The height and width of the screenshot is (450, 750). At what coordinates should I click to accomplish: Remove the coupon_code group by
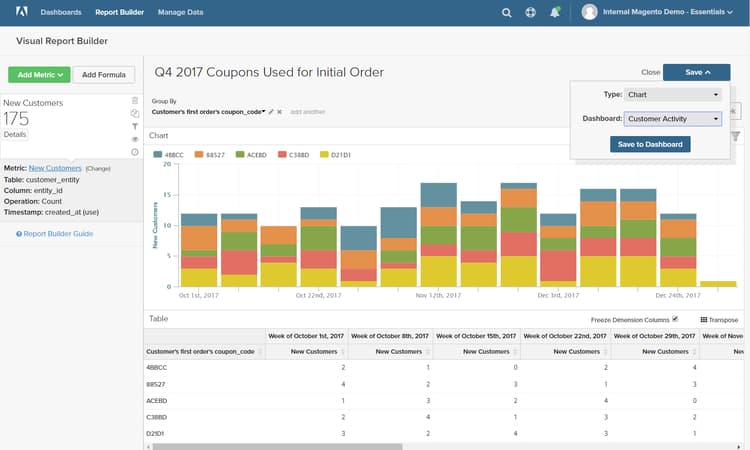[x=280, y=112]
